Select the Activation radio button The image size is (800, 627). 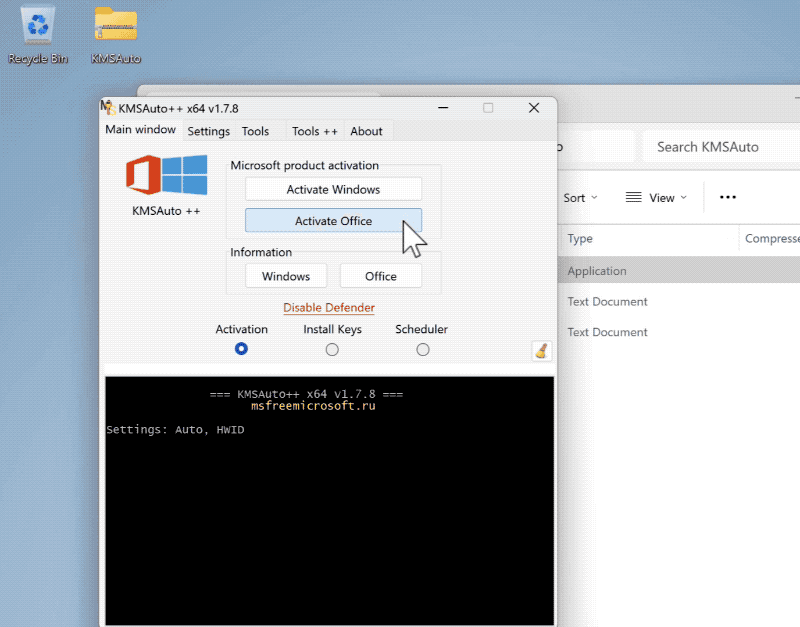tap(241, 349)
